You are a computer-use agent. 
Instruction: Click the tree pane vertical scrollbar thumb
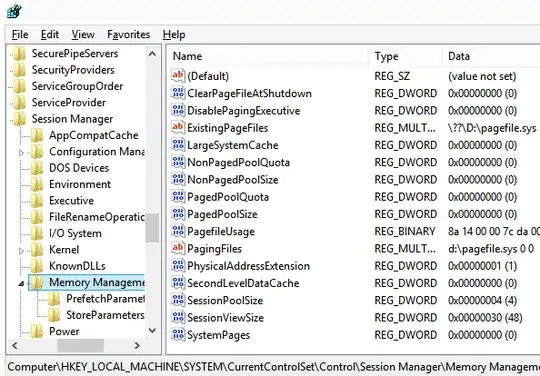point(152,228)
